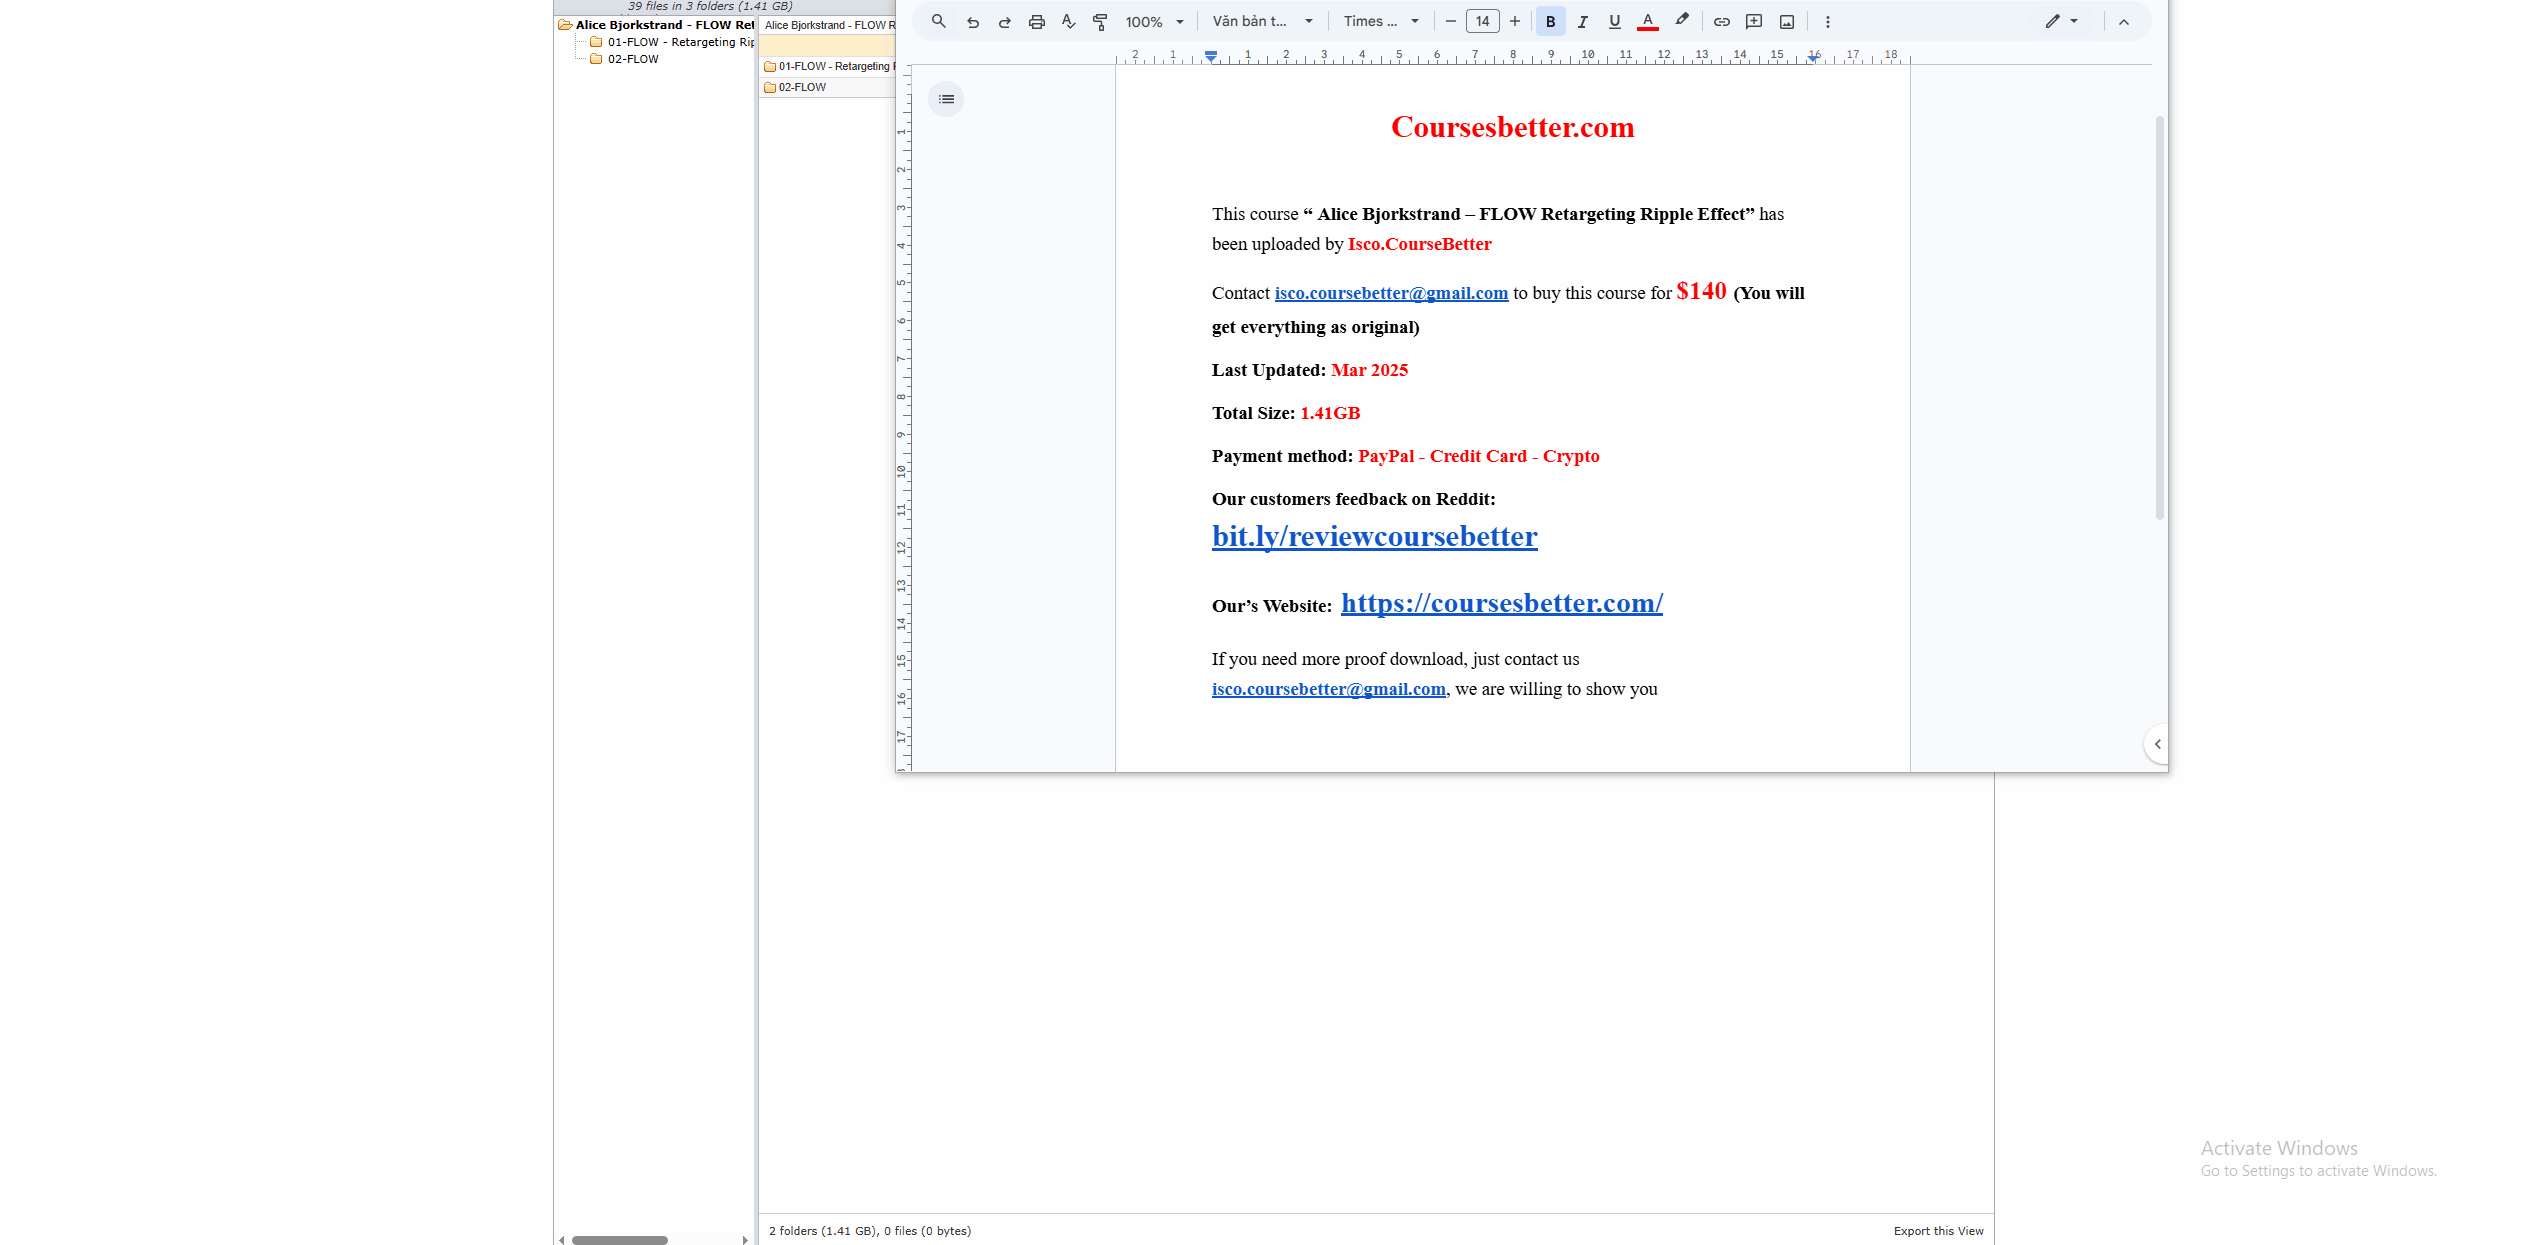Viewport: 2548px width, 1245px height.
Task: Select the paint format tool
Action: (1100, 21)
